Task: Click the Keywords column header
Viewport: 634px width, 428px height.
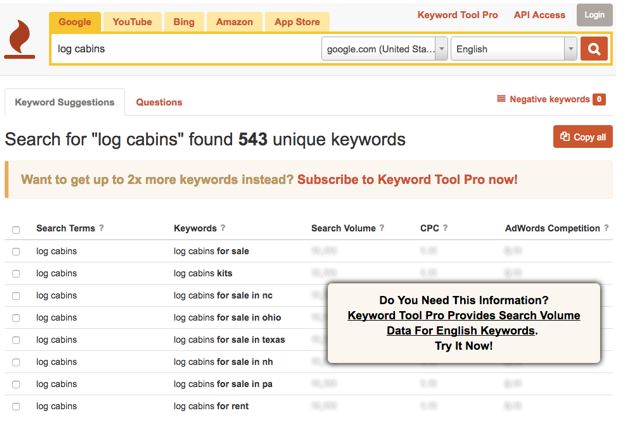Action: (195, 228)
